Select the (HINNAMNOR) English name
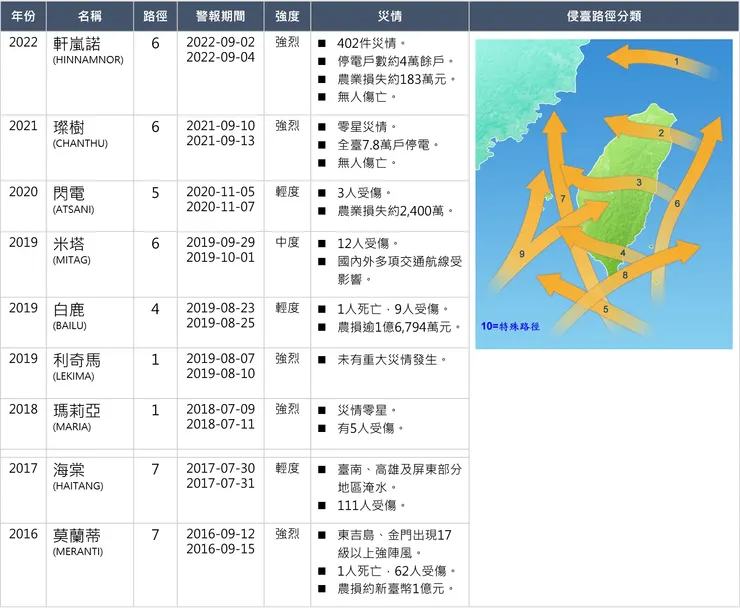The height and width of the screenshot is (608, 740). (88, 60)
